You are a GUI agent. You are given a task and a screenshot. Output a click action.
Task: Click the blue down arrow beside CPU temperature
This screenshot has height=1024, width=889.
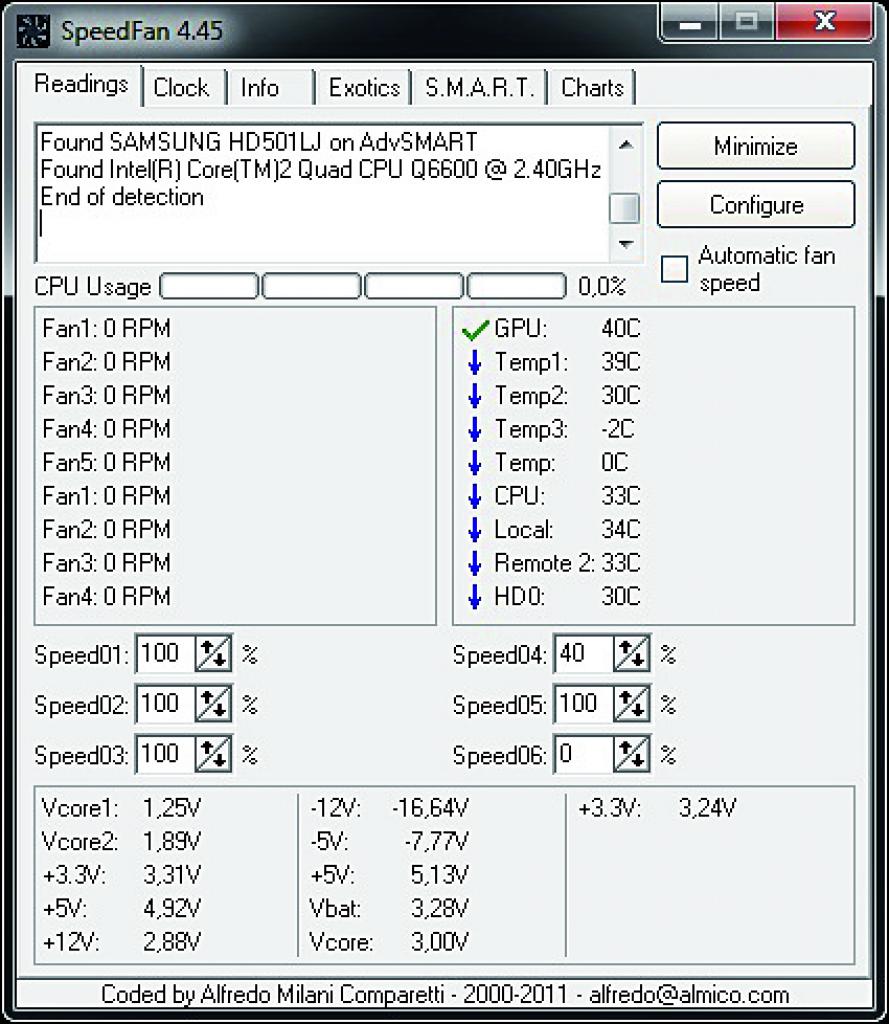point(475,496)
